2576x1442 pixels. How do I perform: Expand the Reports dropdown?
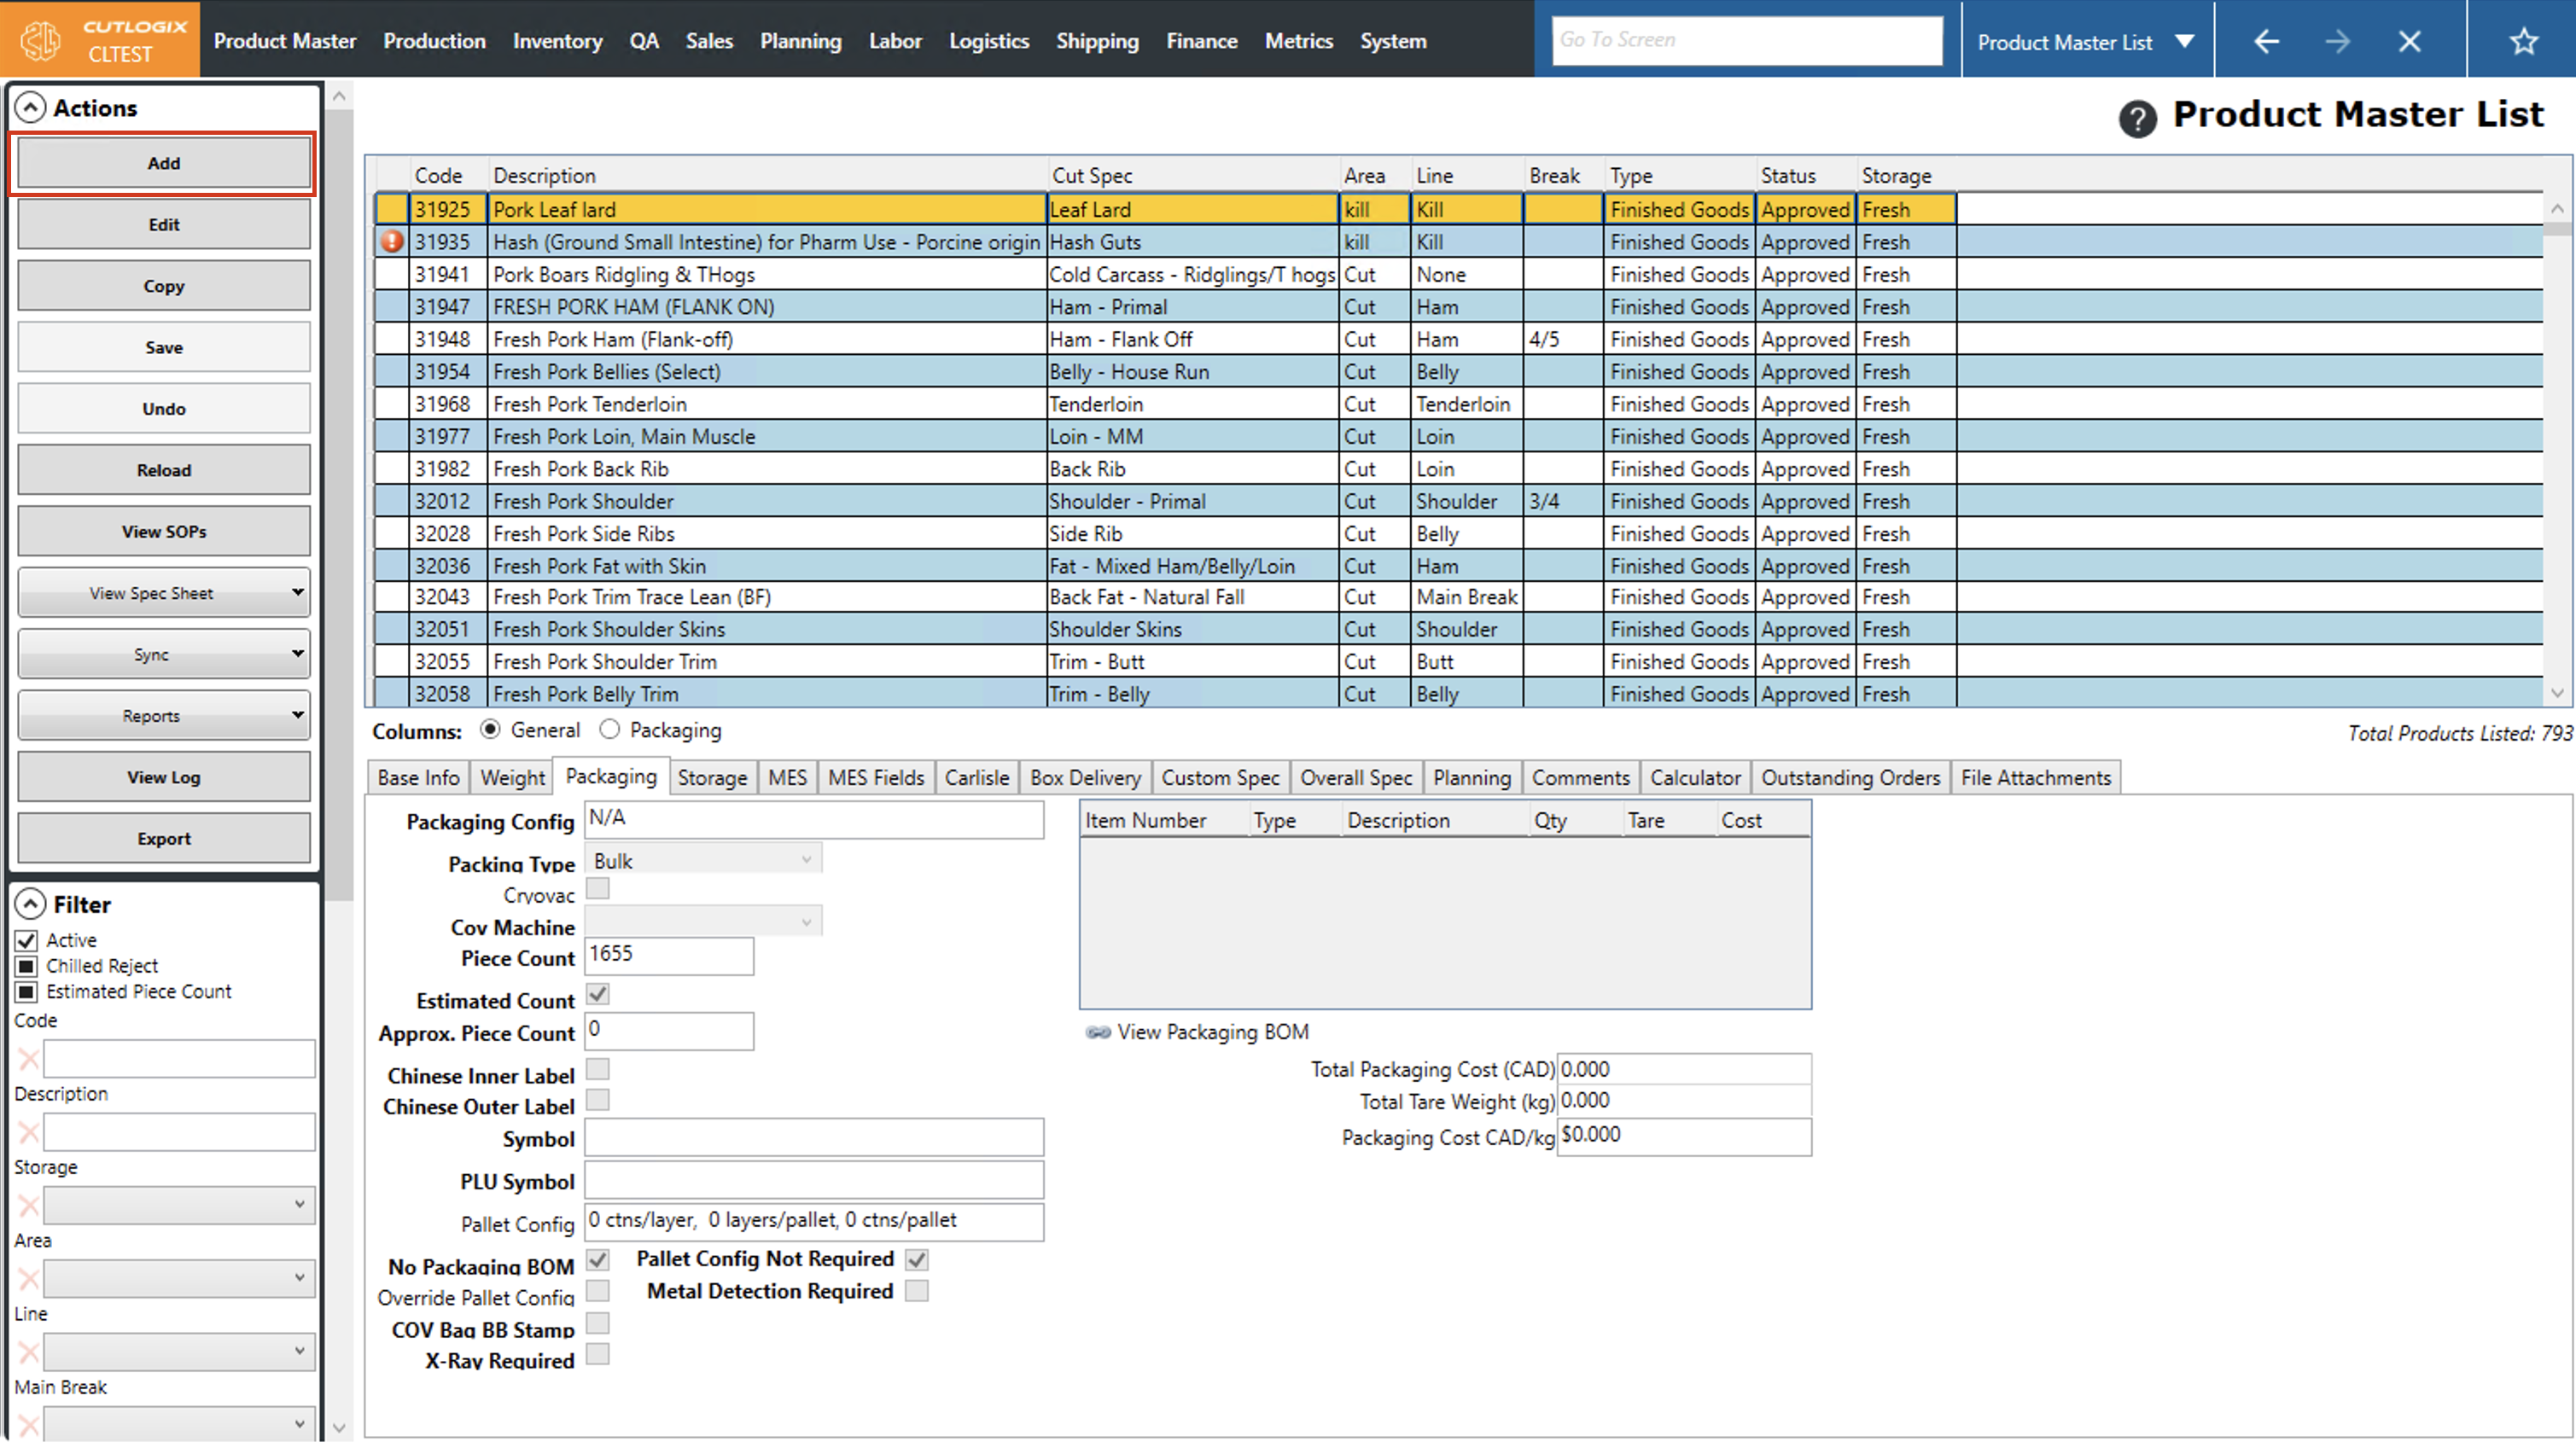pyautogui.click(x=164, y=715)
